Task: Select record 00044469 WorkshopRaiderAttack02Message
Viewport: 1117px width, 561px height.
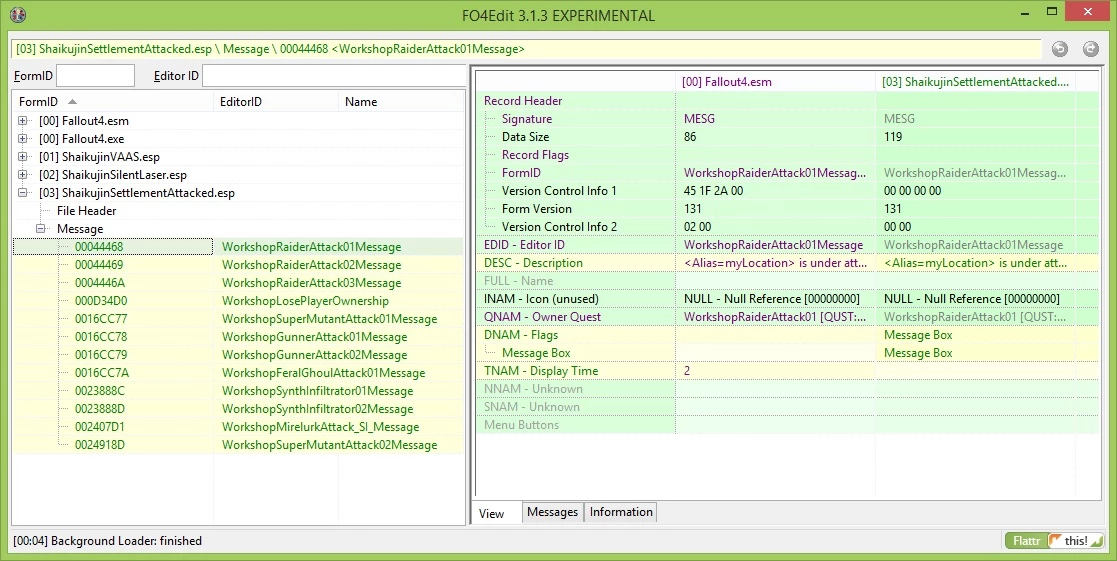Action: point(238,265)
